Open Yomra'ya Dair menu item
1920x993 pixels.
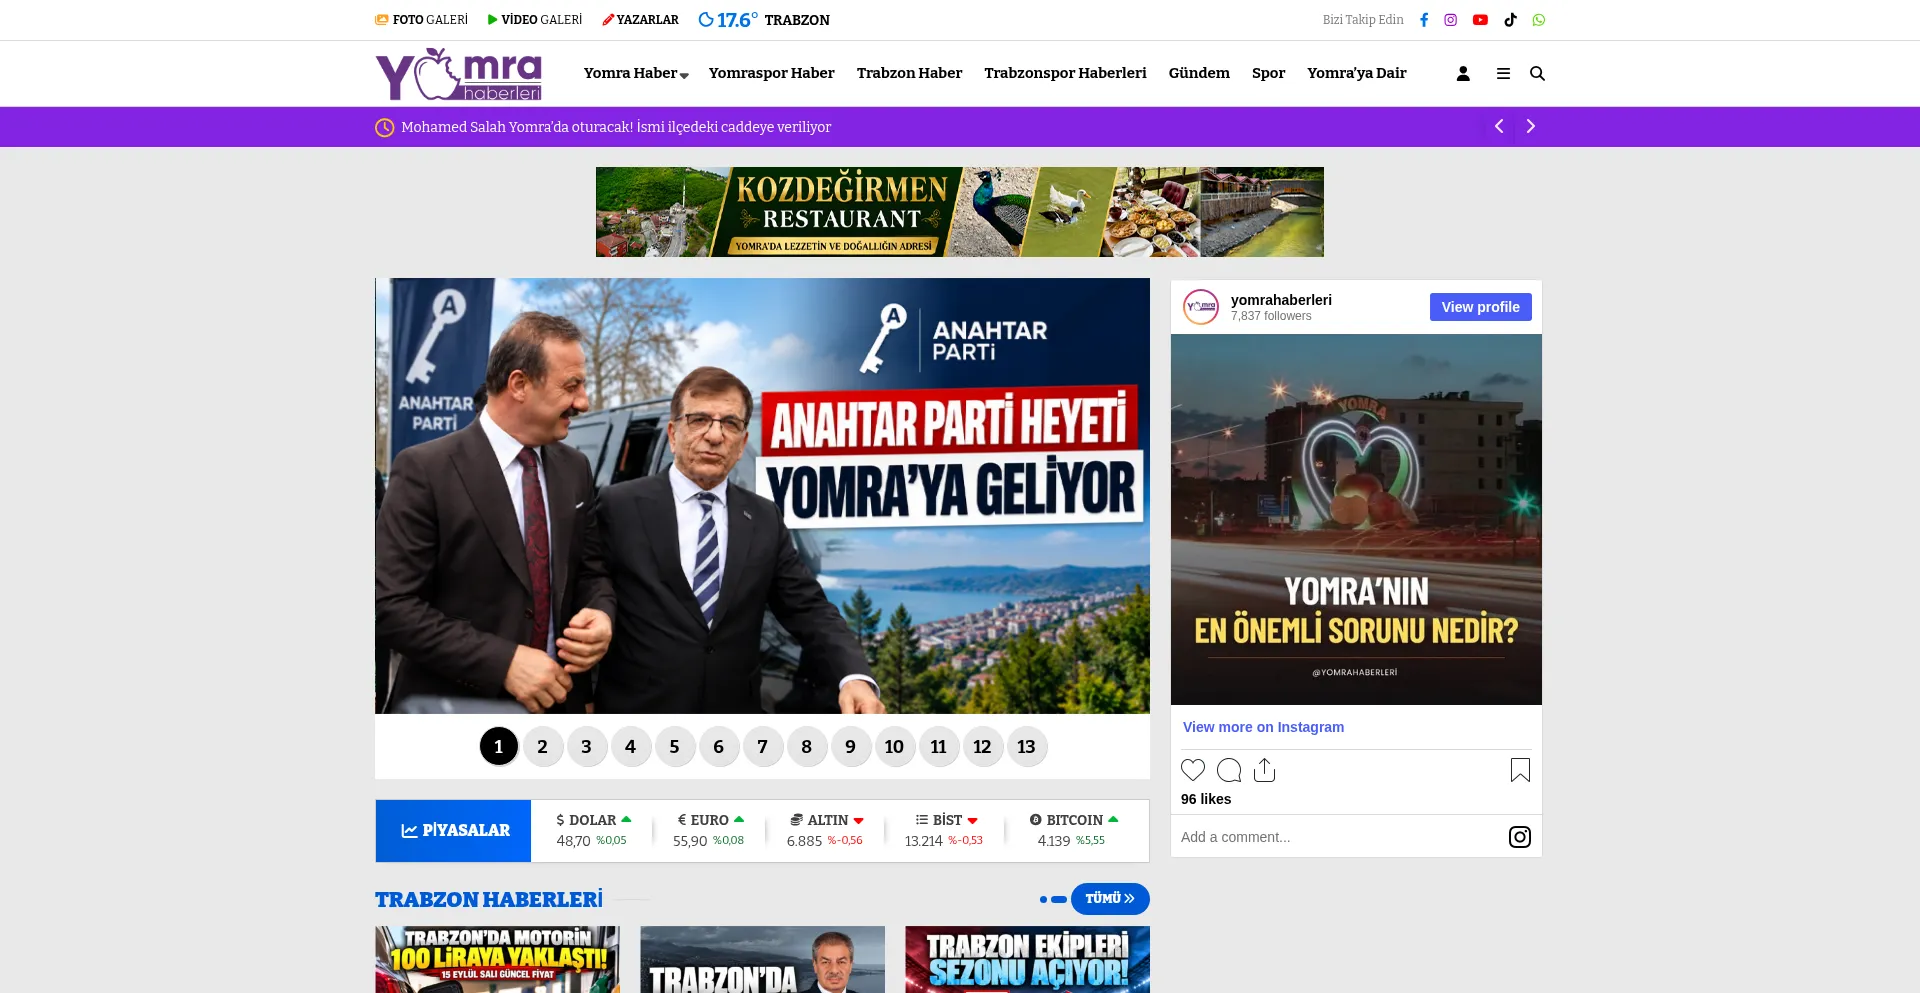point(1356,73)
